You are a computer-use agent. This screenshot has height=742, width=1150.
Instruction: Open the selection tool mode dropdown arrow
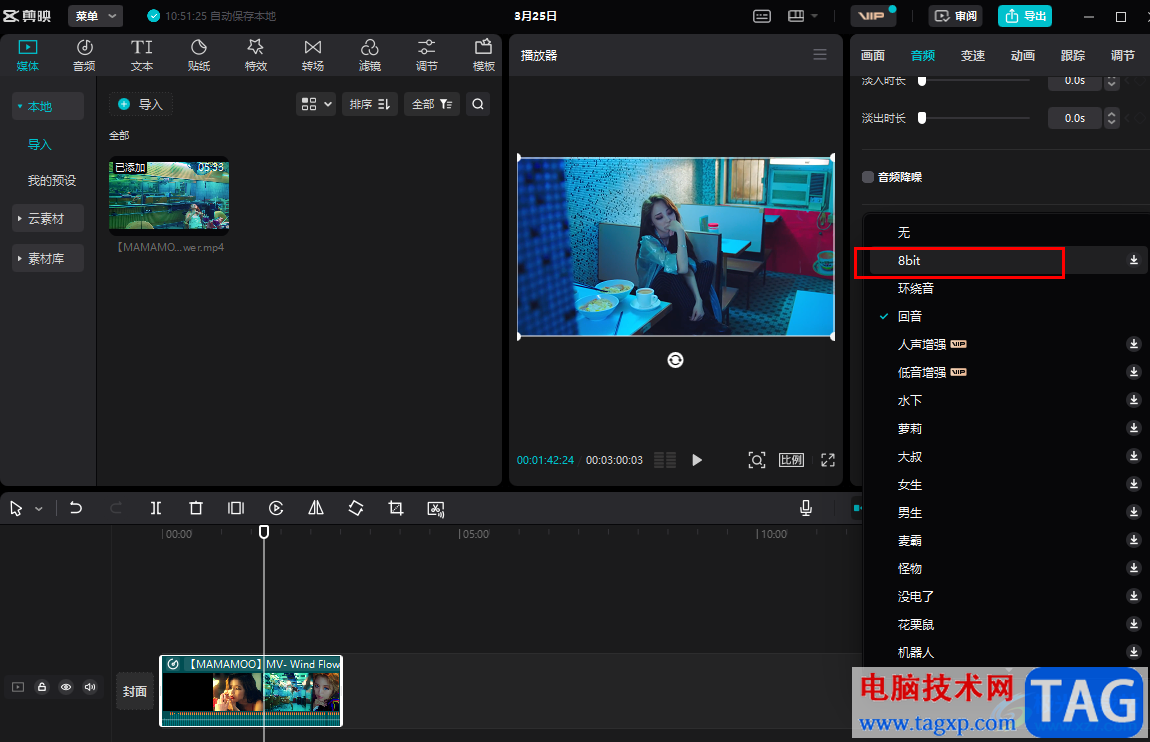click(x=39, y=508)
